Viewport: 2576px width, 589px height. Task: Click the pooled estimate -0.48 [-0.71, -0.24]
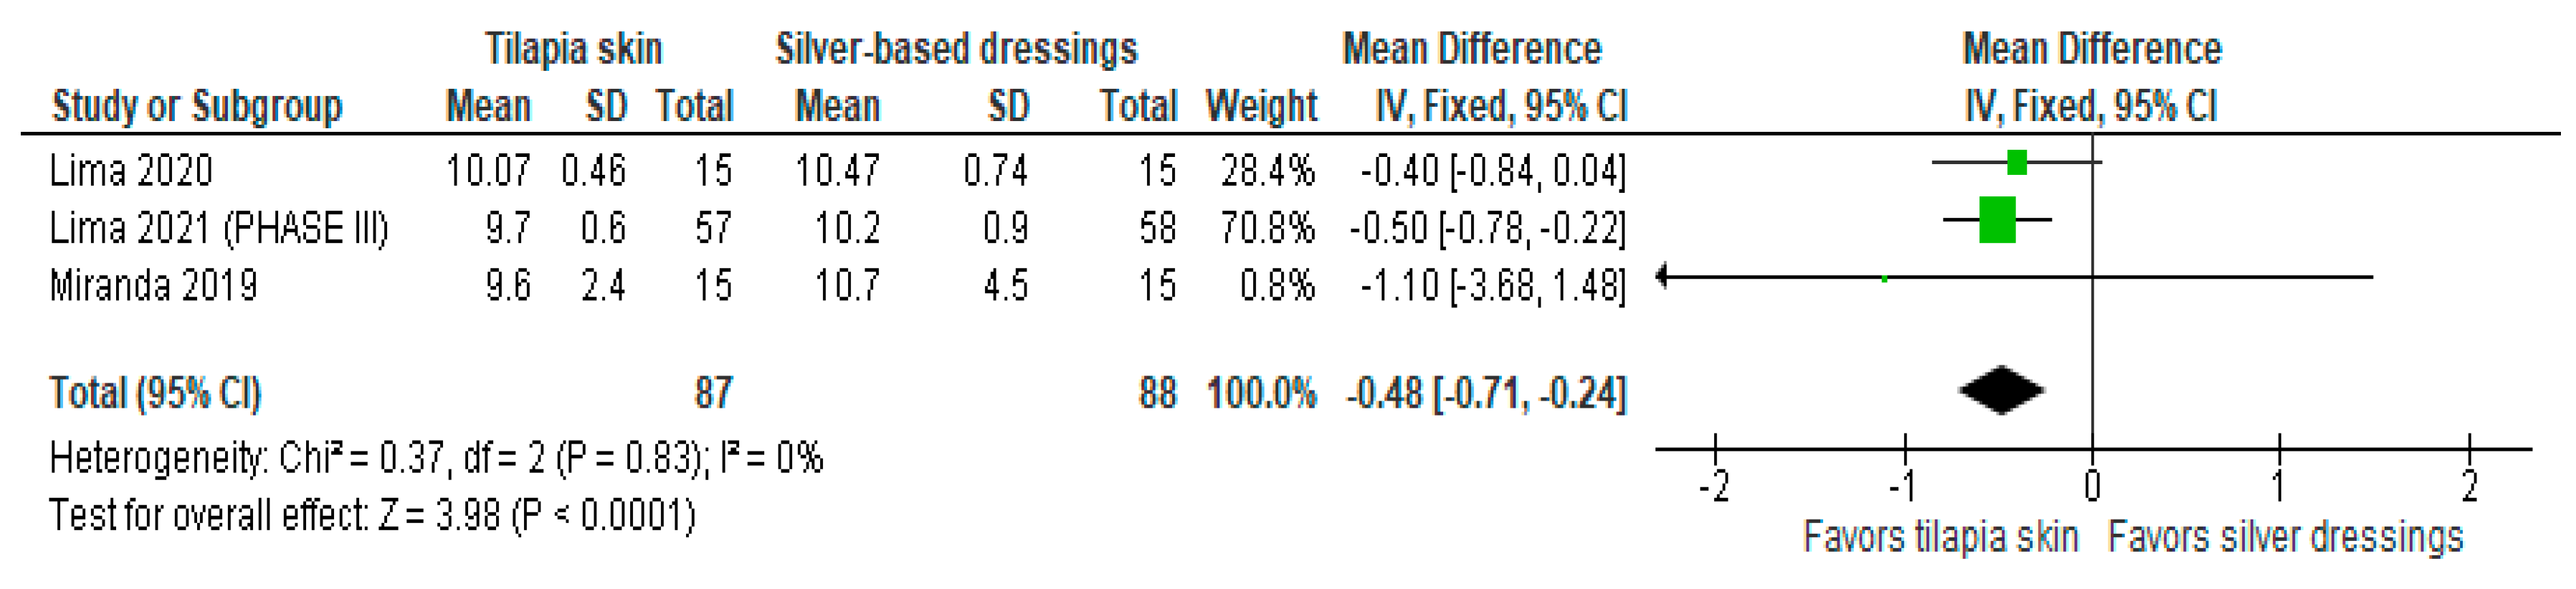[x=1486, y=393]
